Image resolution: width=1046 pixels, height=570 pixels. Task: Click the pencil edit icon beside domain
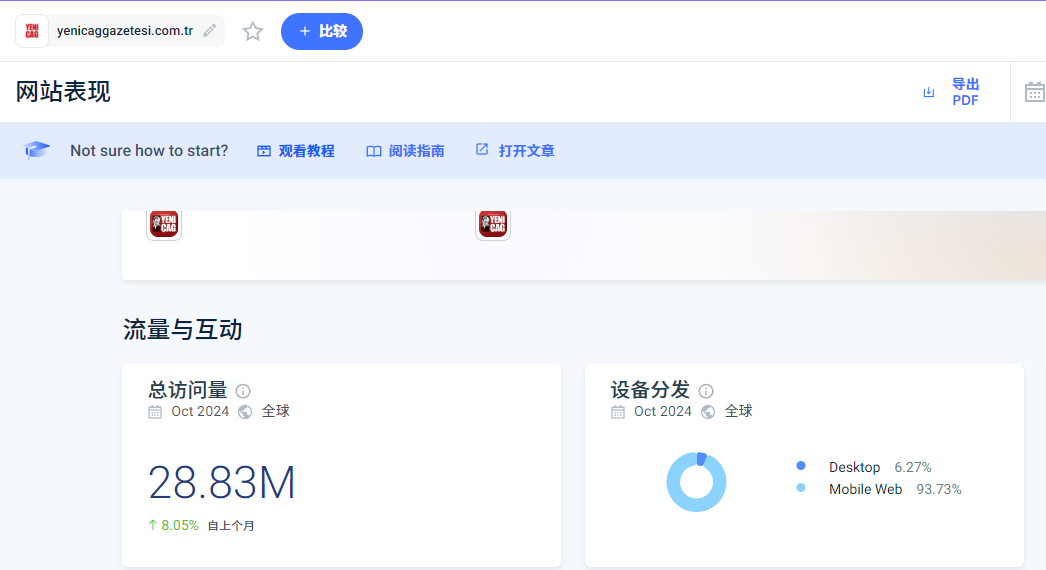coord(209,31)
